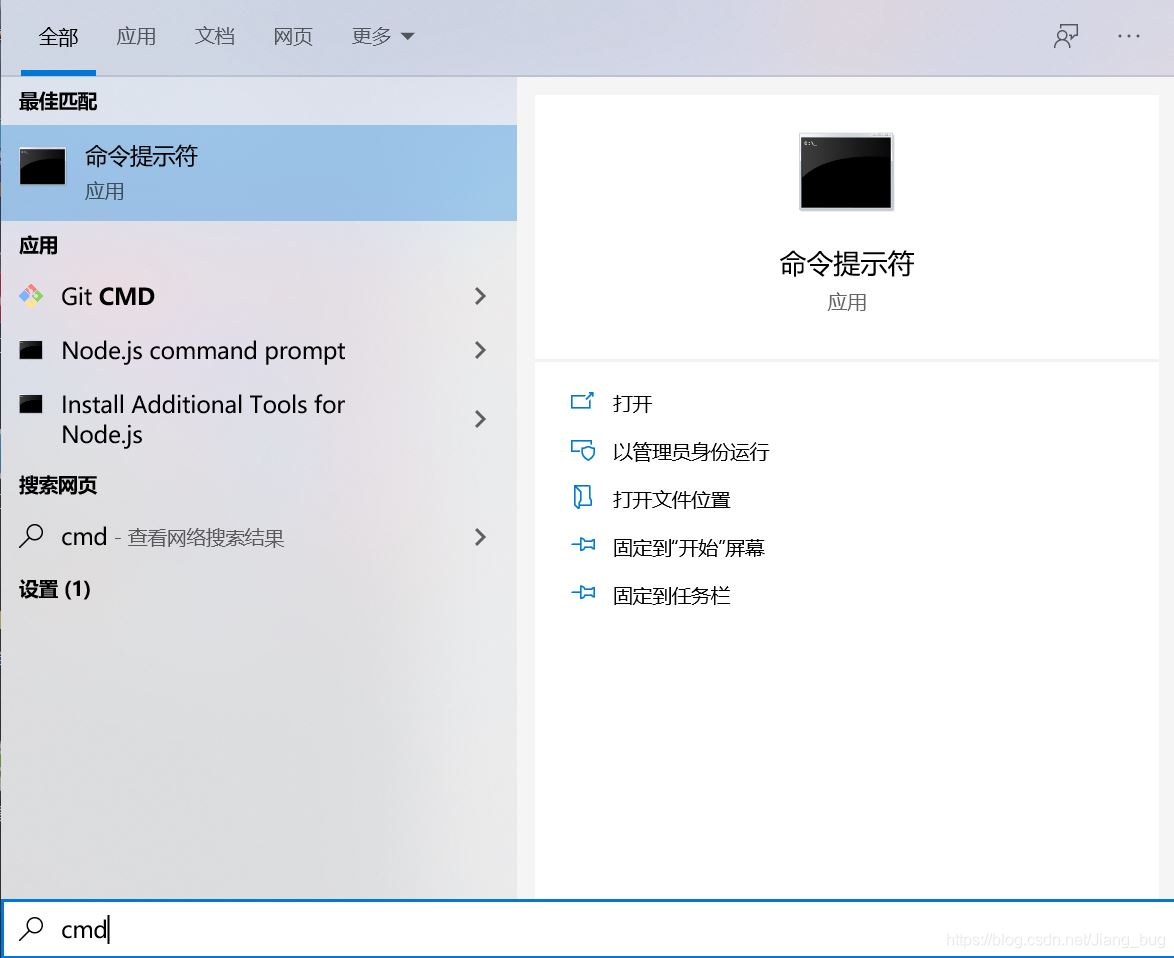The height and width of the screenshot is (958, 1174).
Task: Click the 打开文件位置 folder icon
Action: pyautogui.click(x=583, y=498)
